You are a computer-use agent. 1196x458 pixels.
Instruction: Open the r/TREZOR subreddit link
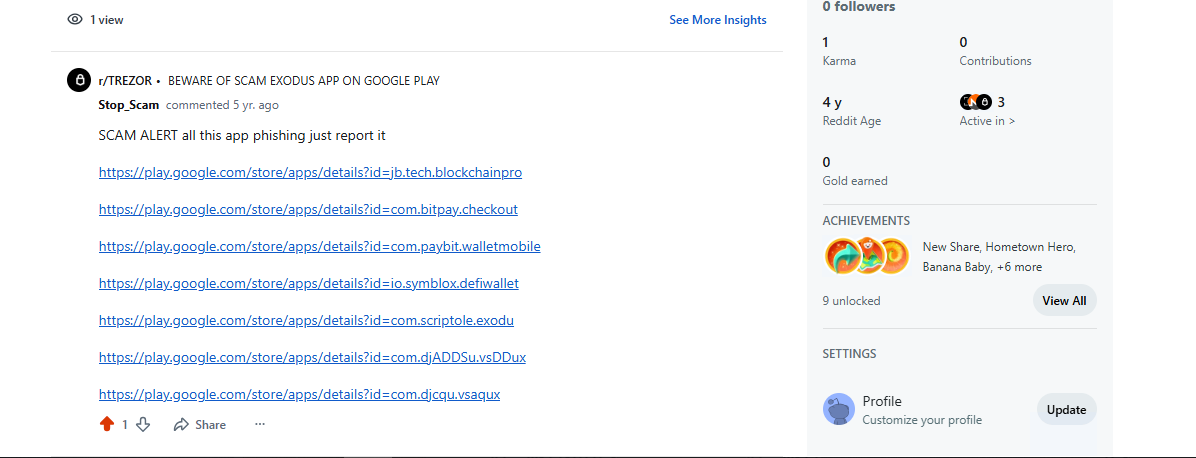pyautogui.click(x=123, y=80)
